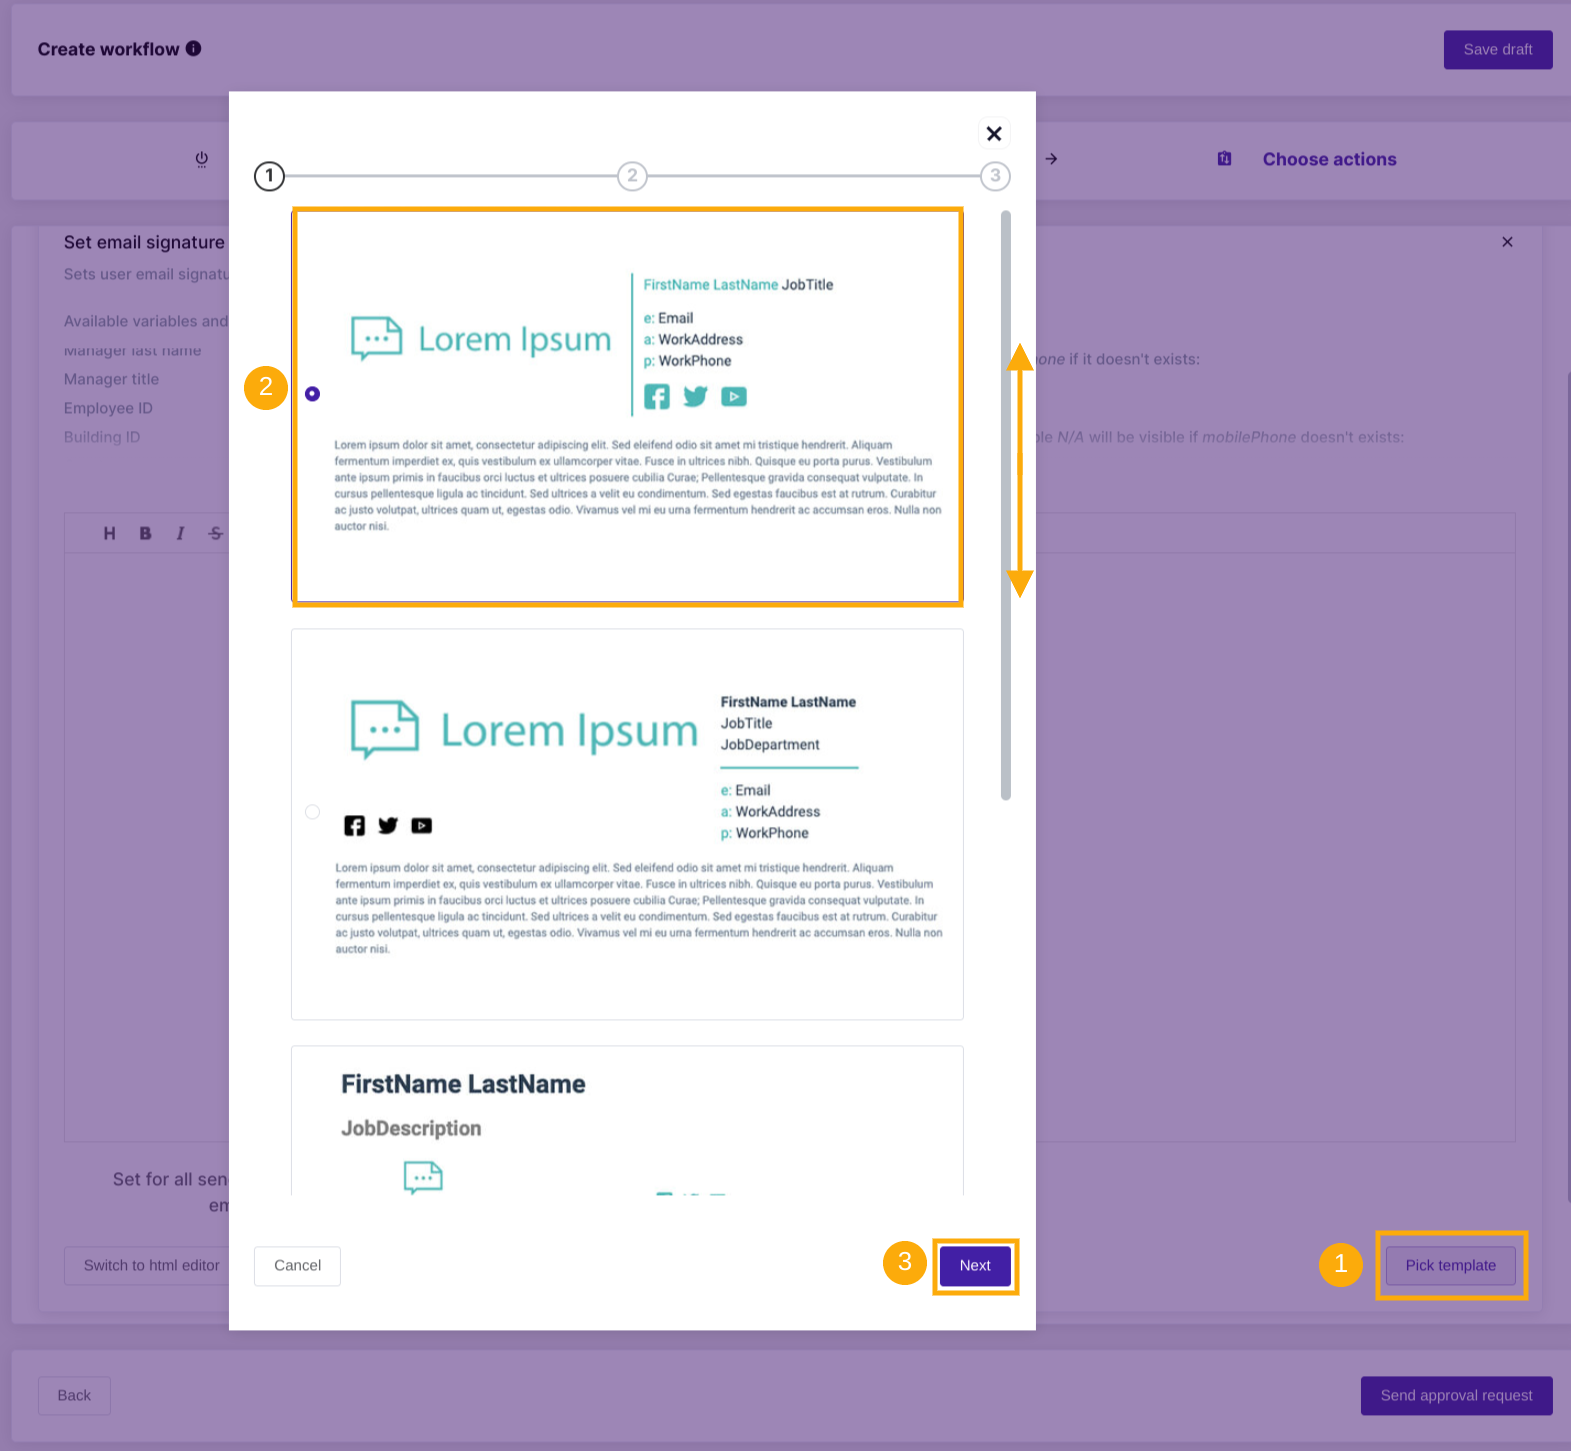Click the info icon beside Create workflow
This screenshot has height=1451, width=1571.
(194, 49)
